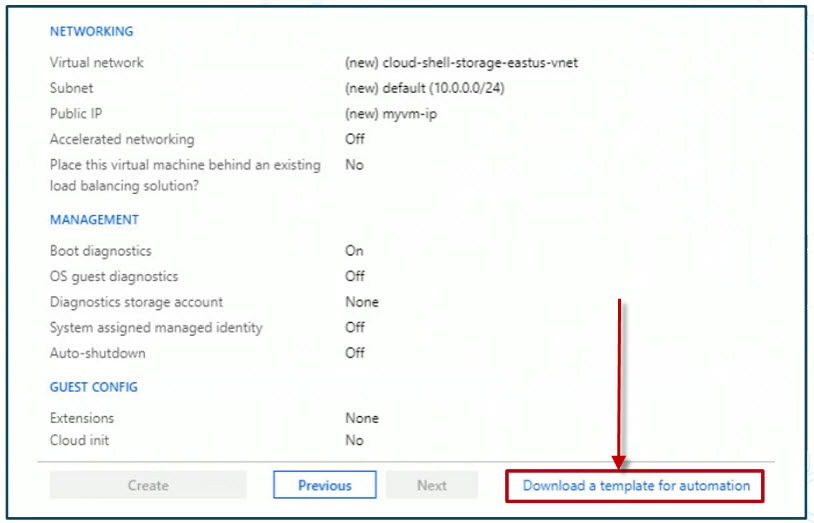Click the Accelerated networking Off value
This screenshot has width=814, height=523.
click(x=355, y=139)
